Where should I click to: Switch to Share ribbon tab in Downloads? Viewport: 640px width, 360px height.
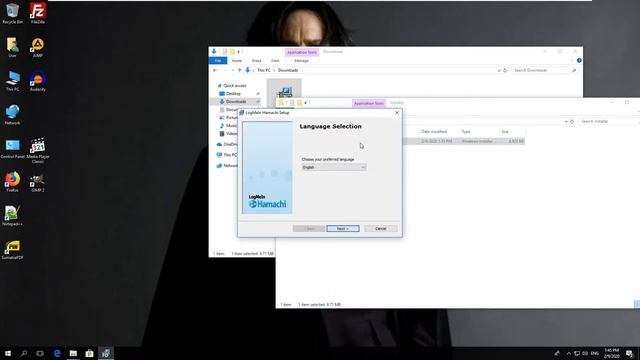click(x=256, y=60)
